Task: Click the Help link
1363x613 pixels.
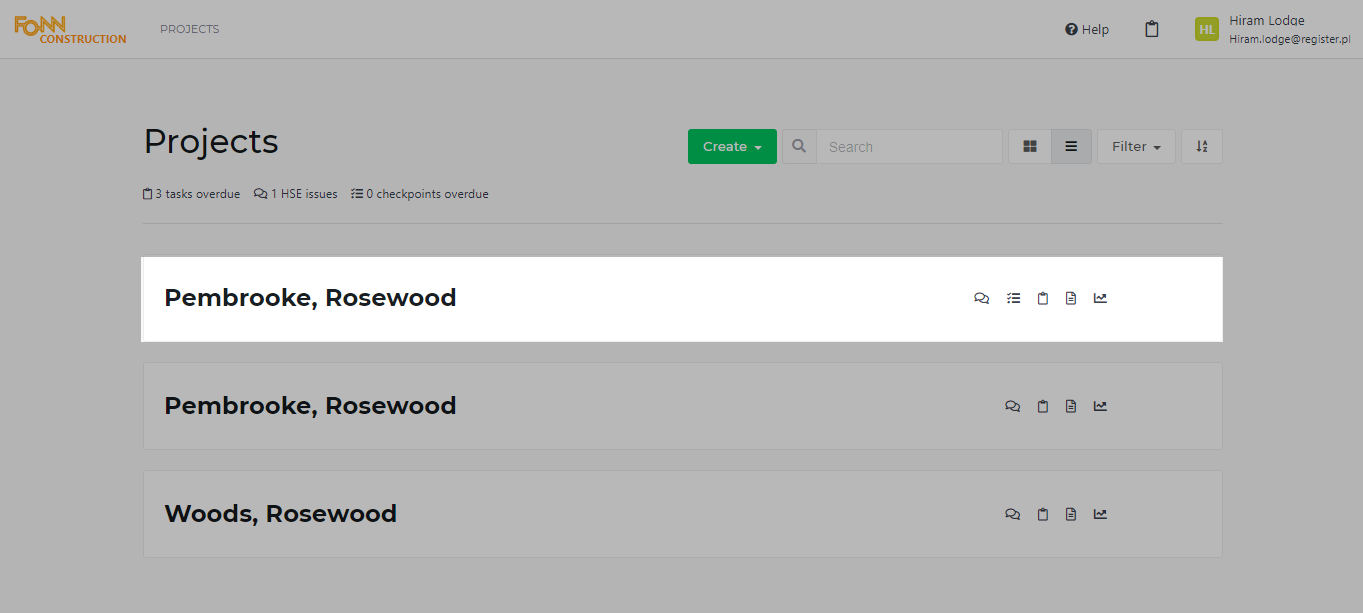Action: [1087, 29]
